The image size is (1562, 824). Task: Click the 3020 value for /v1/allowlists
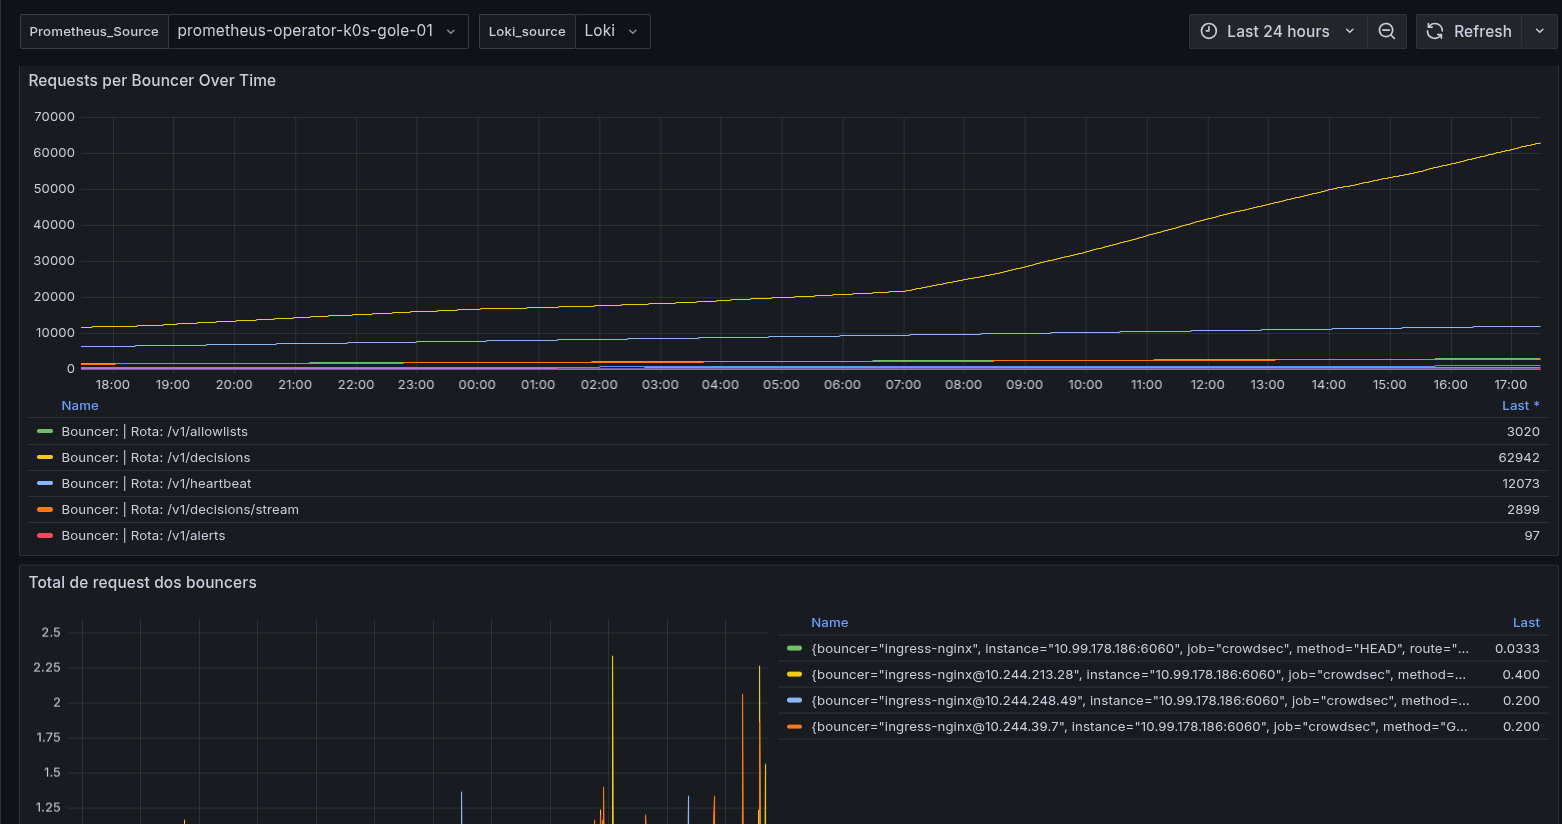(x=1523, y=432)
